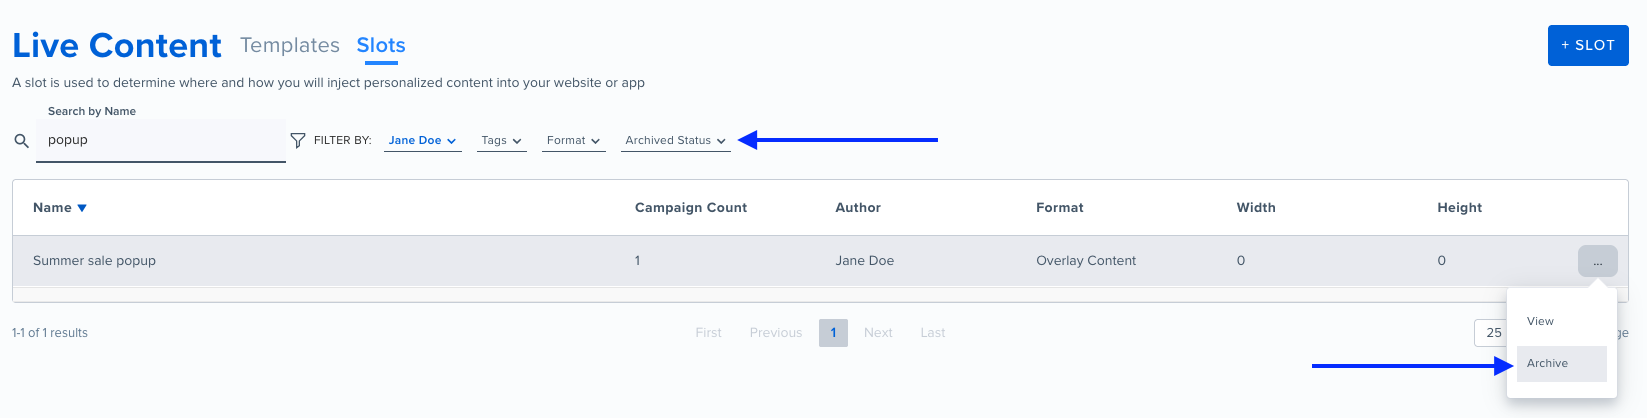Click the search magnifier icon
This screenshot has height=418, width=1647.
point(21,141)
